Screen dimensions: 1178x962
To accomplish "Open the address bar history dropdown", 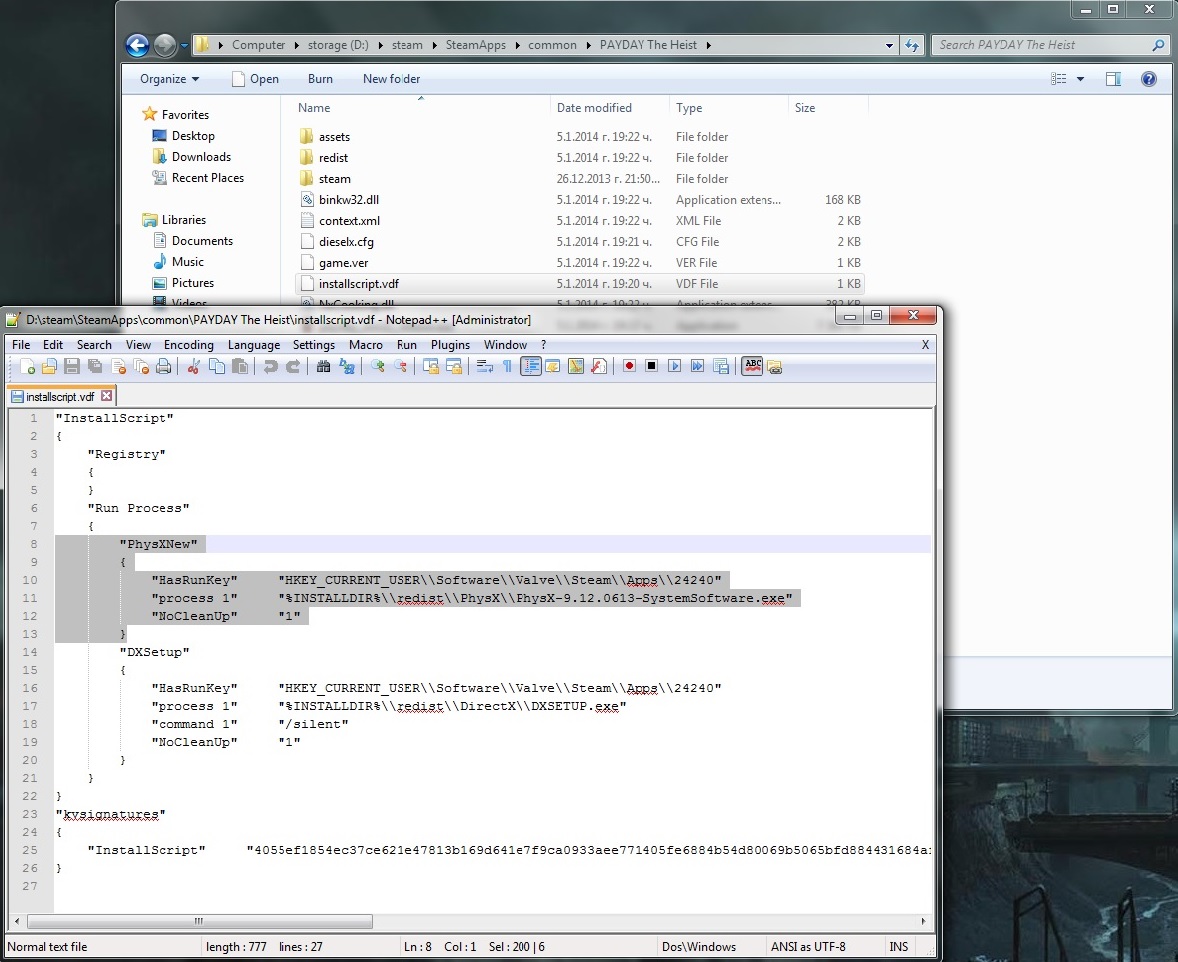I will [890, 45].
